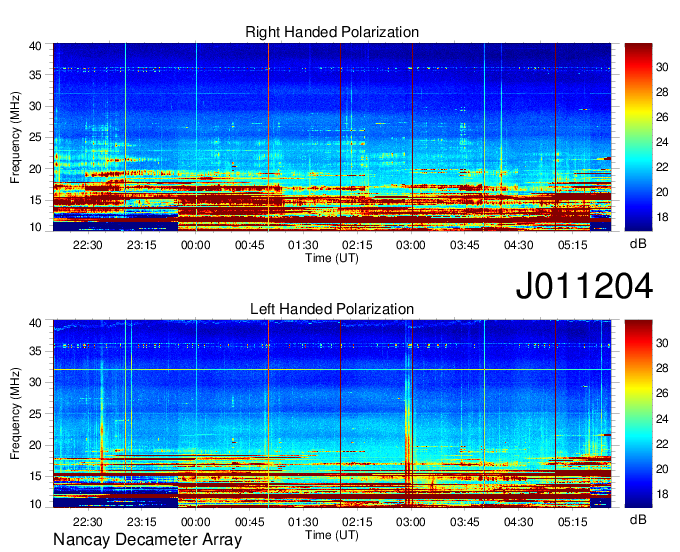The height and width of the screenshot is (552, 680).
Task: Click the 05:15 time tick on Left Handed plot
Action: [572, 522]
